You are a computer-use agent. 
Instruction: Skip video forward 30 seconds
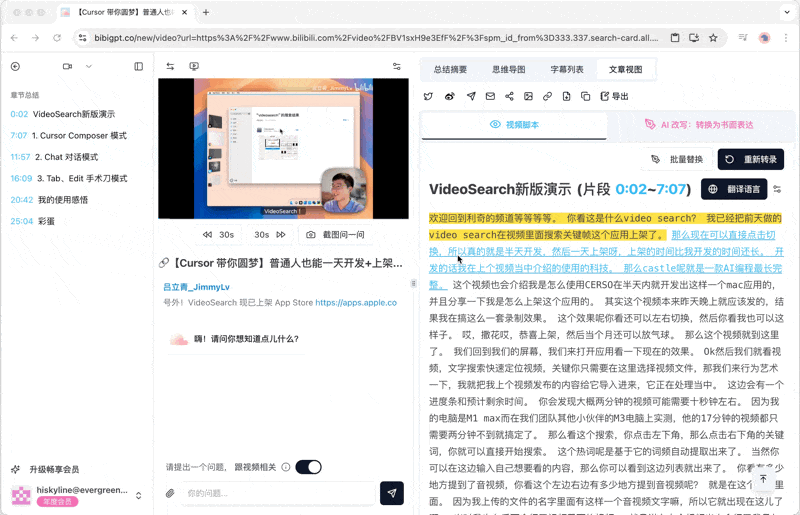click(x=270, y=235)
